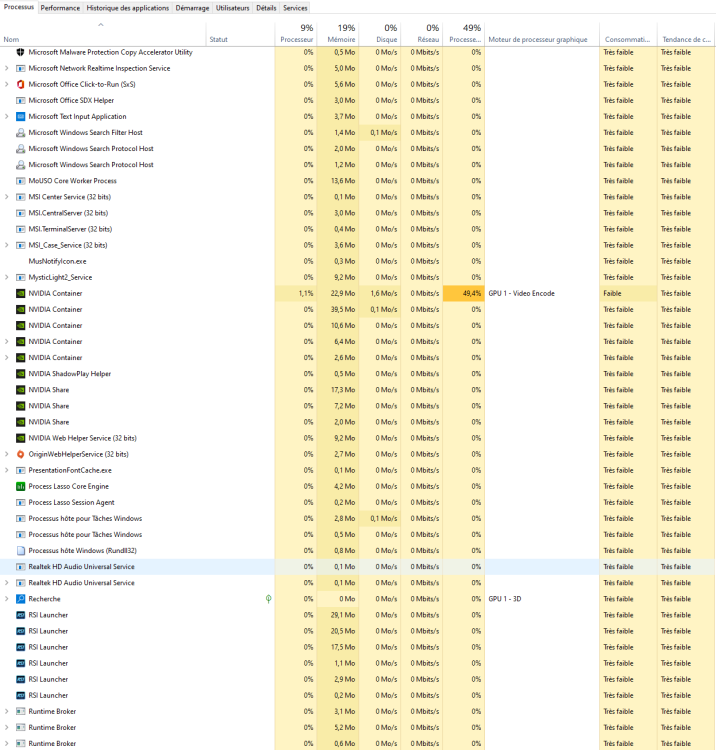This screenshot has height=750, width=716.
Task: Click the Microsoft Windows Search Filter Host icon
Action: [20, 133]
